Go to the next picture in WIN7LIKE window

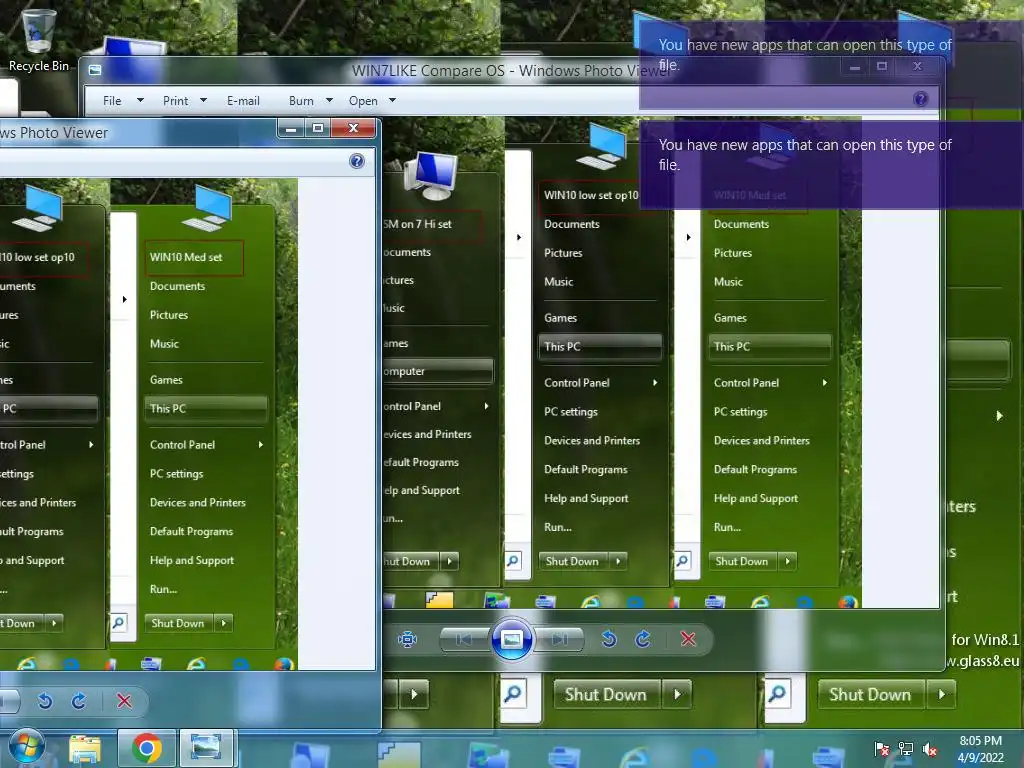coord(559,639)
